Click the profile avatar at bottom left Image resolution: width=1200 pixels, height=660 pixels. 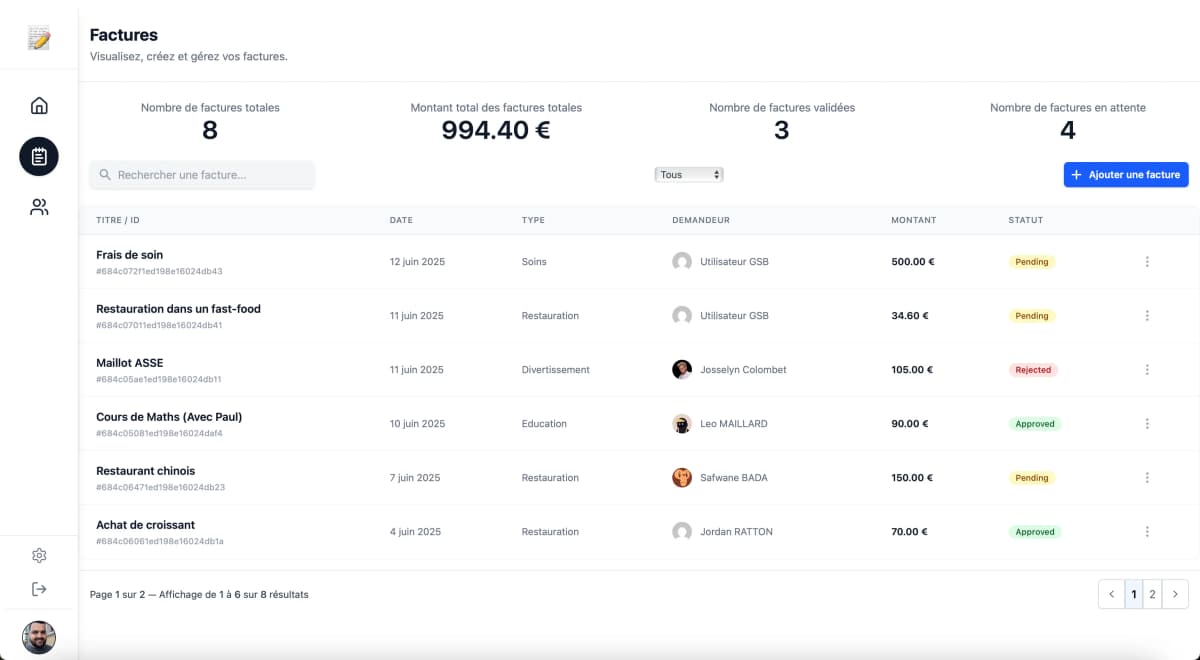pyautogui.click(x=39, y=637)
